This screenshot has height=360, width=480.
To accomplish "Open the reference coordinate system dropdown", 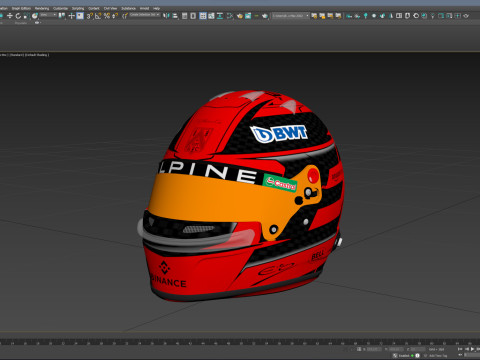I will coord(49,15).
